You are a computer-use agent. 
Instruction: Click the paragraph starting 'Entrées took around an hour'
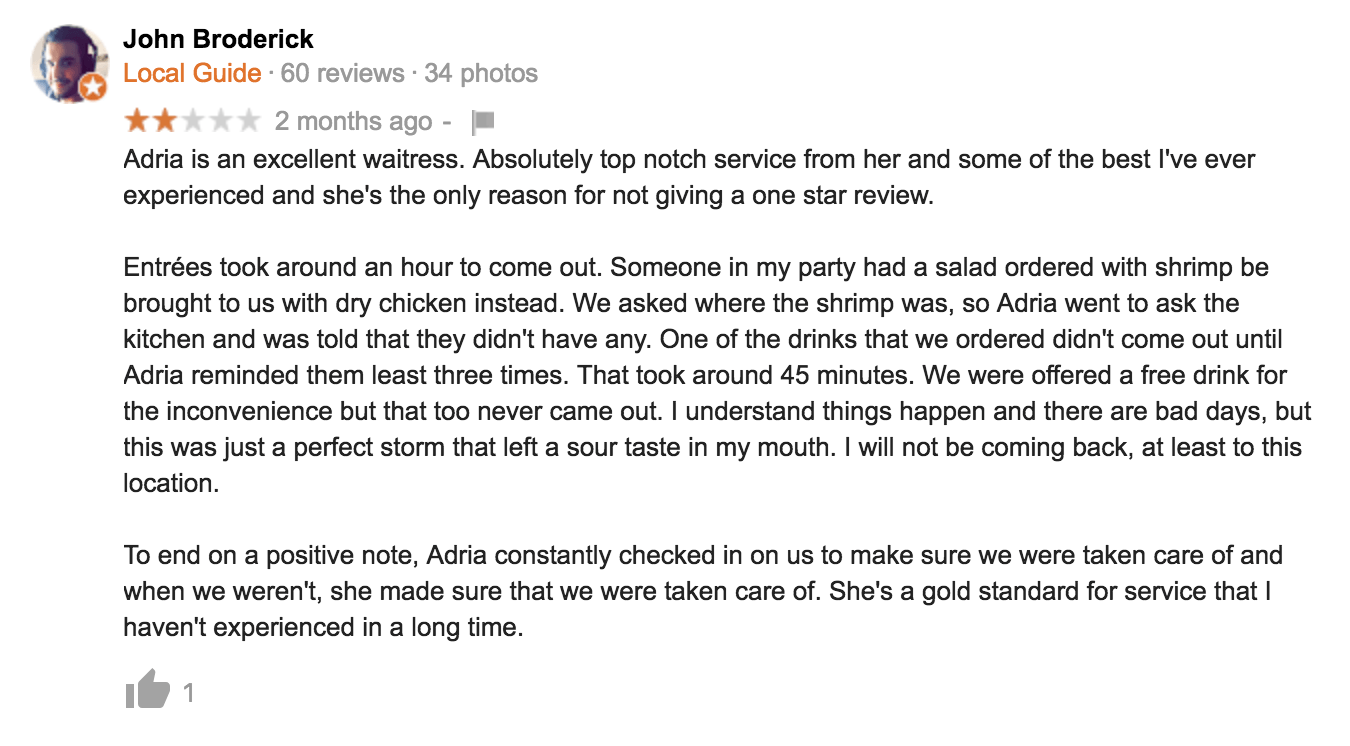pos(717,375)
